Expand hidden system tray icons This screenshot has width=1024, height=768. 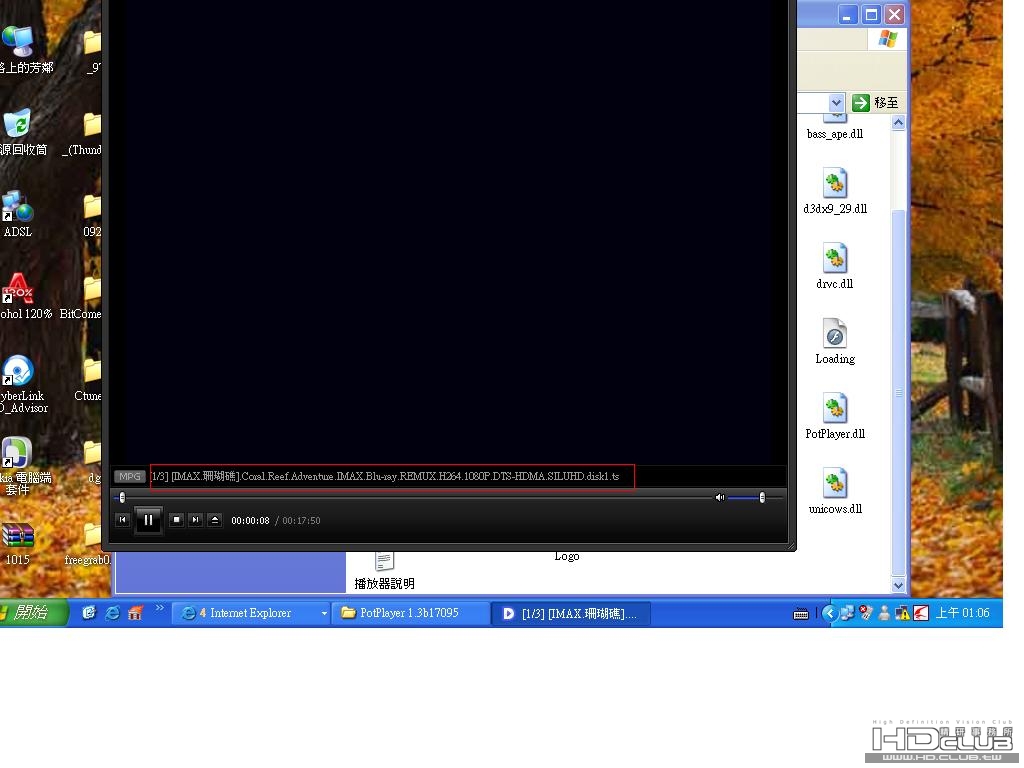pyautogui.click(x=829, y=613)
